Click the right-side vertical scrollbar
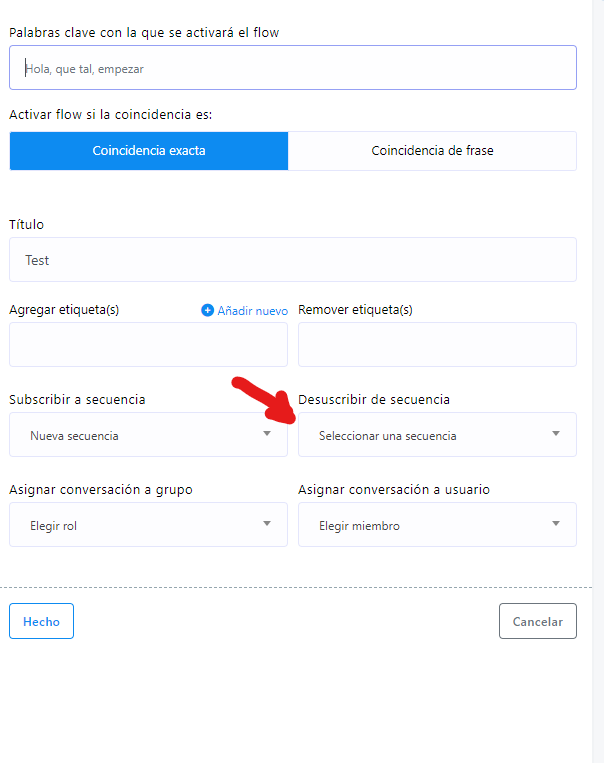 point(598,382)
